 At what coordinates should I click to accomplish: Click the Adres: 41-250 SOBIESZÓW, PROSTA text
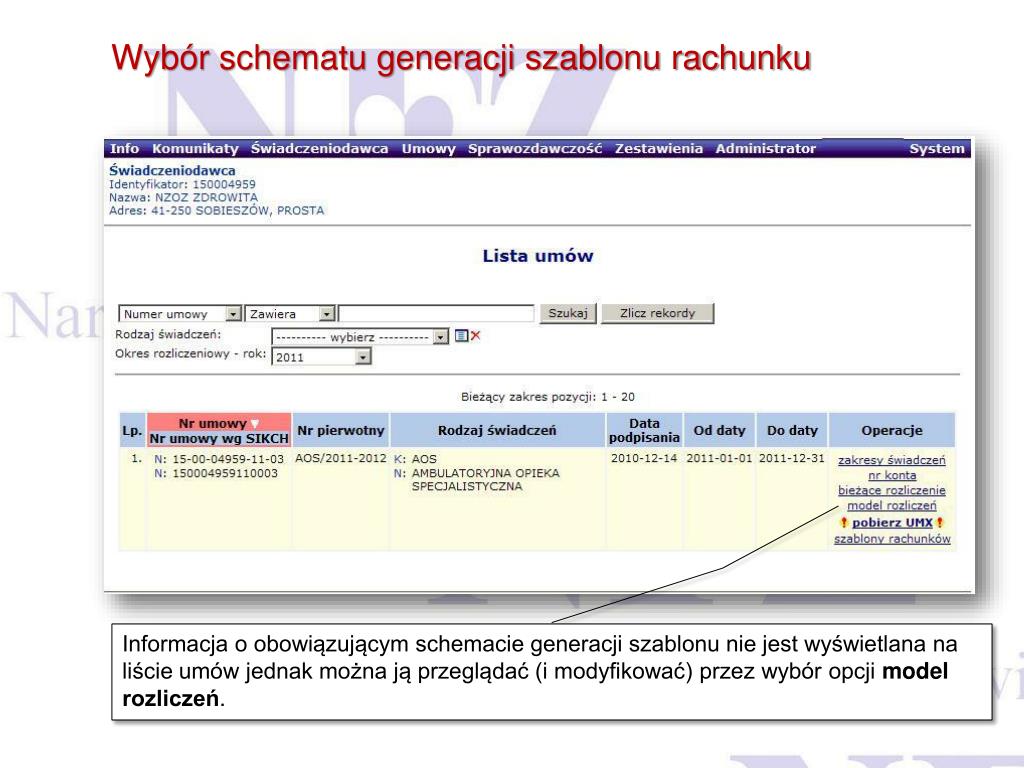pos(216,210)
